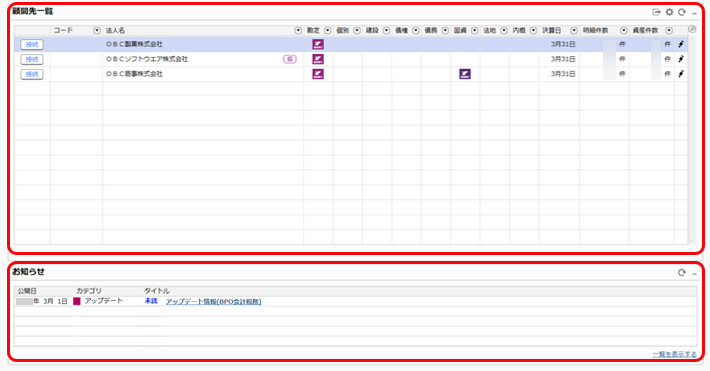Screen dimensions: 710x371
Task: Open 法人名 column filter dropdown
Action: click(x=298, y=30)
